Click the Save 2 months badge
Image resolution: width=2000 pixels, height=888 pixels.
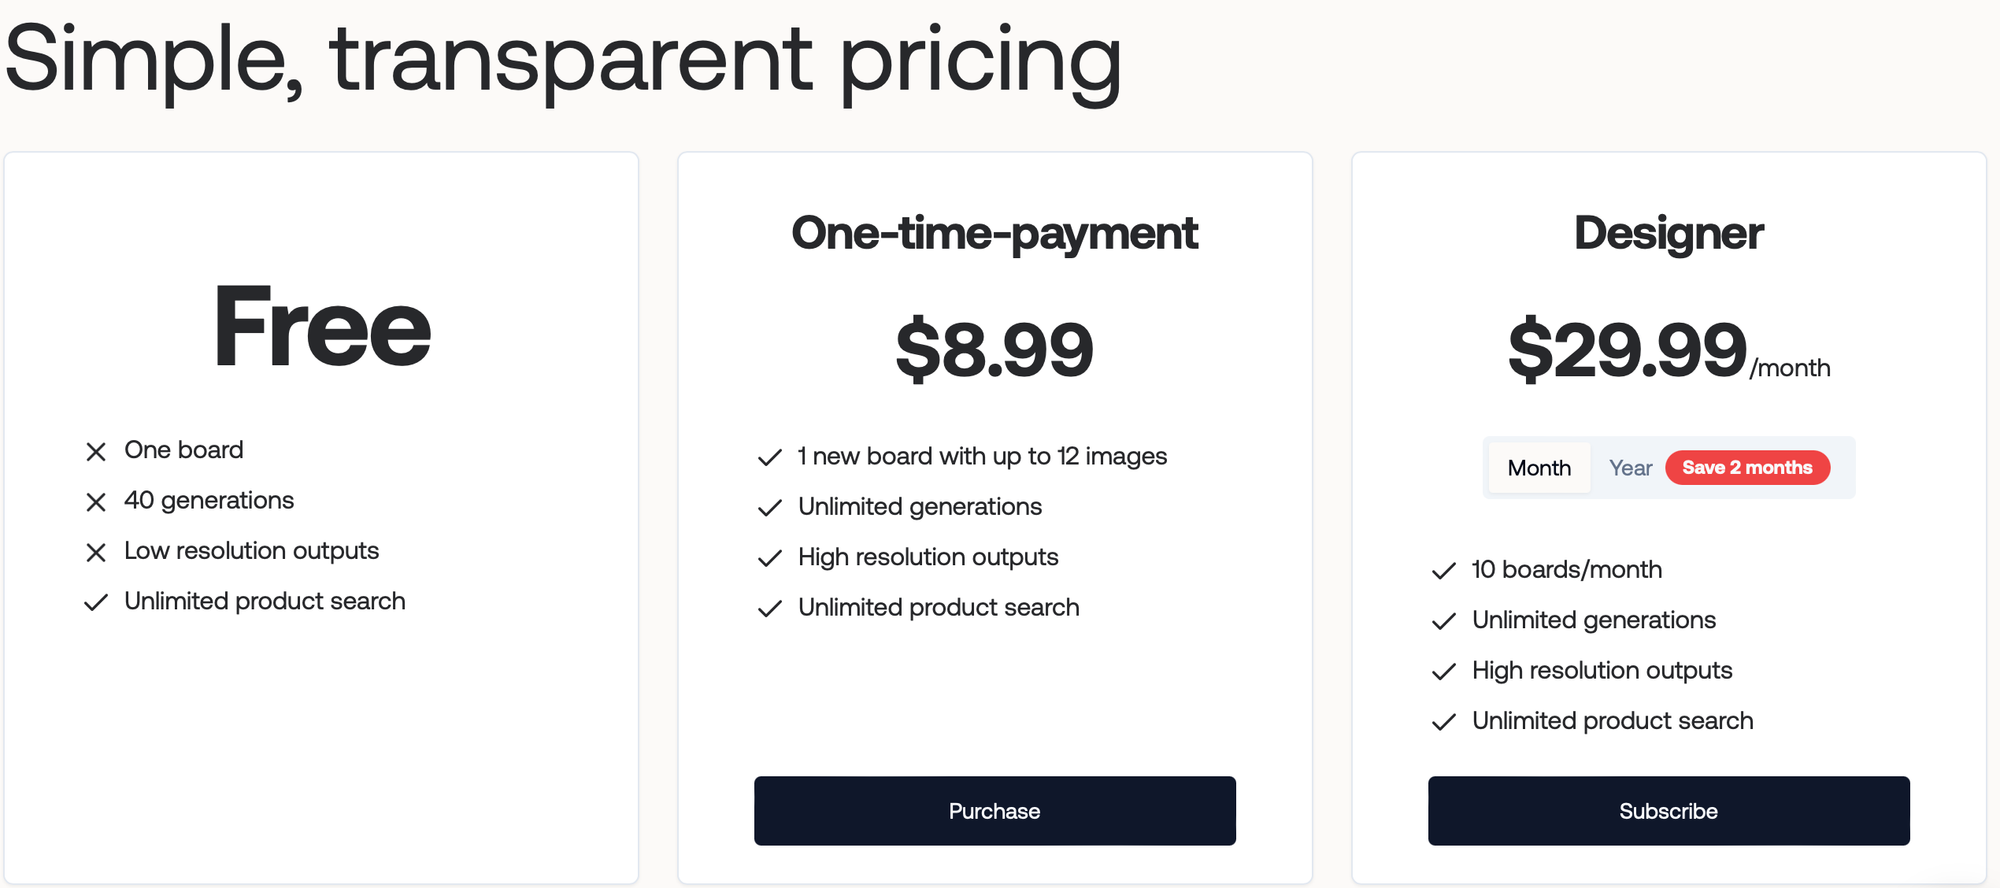click(x=1747, y=468)
